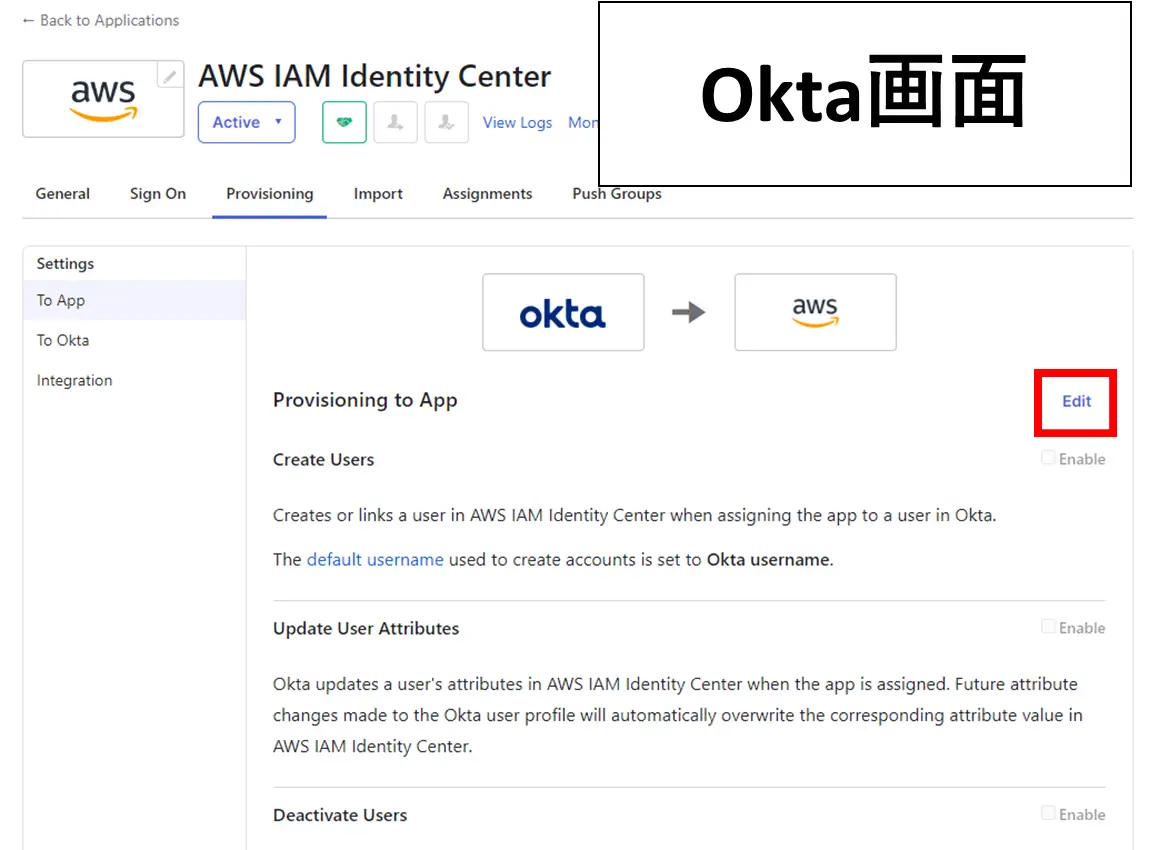The width and height of the screenshot is (1158, 850).
Task: Open View Logs link
Action: tap(518, 123)
